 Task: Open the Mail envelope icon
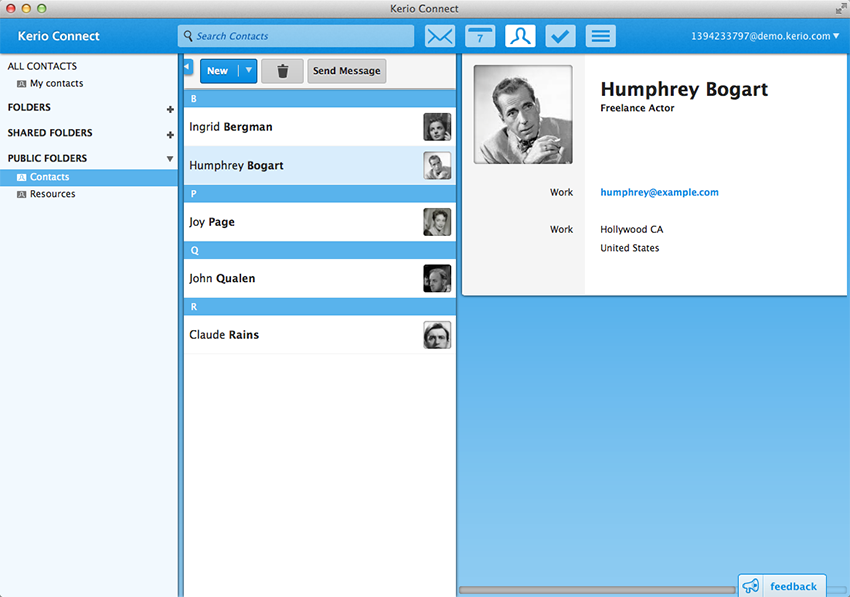[x=440, y=36]
